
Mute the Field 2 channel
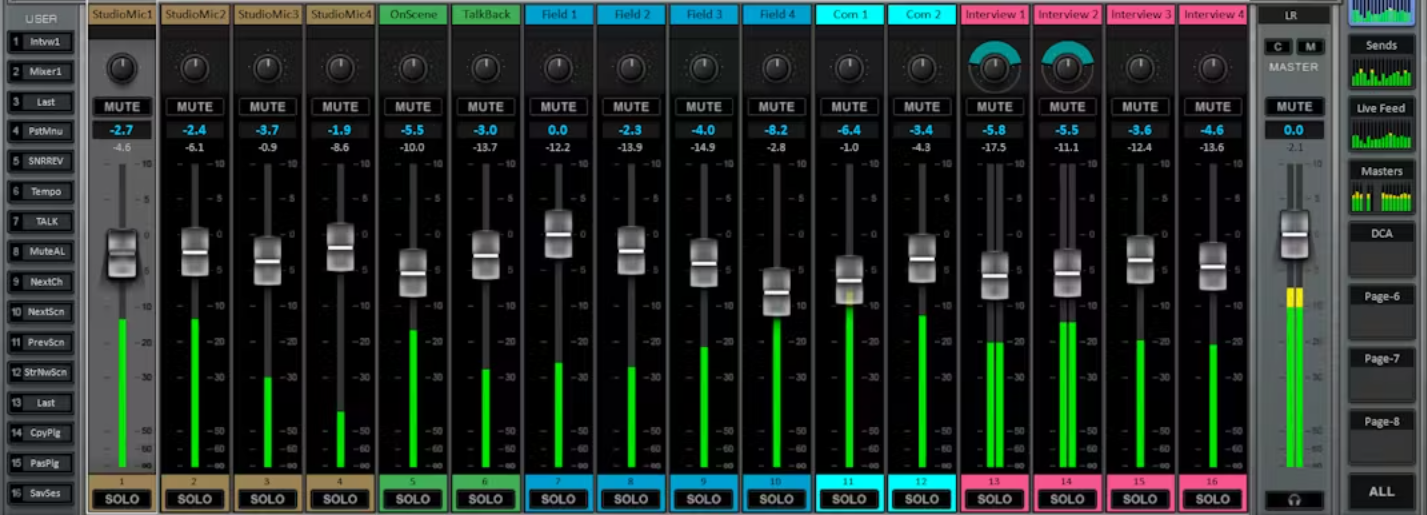[631, 107]
